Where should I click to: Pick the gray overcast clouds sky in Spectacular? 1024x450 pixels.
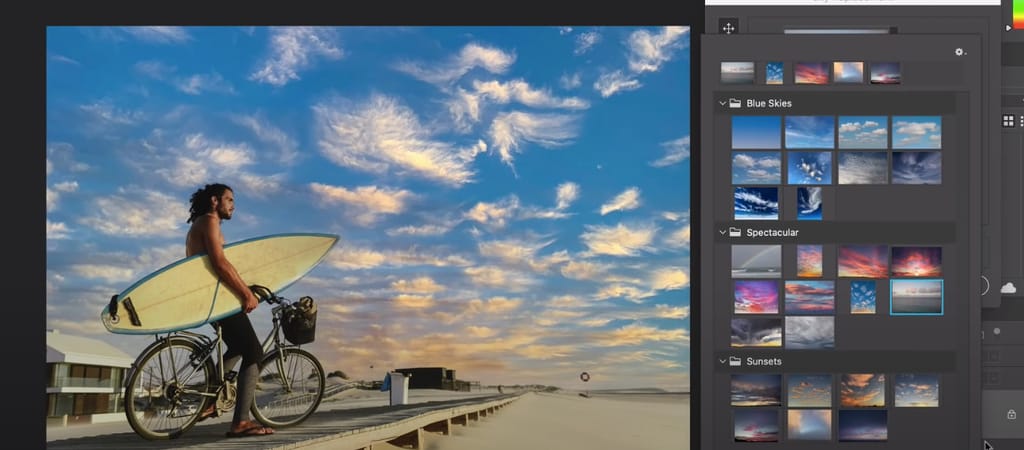coord(809,331)
